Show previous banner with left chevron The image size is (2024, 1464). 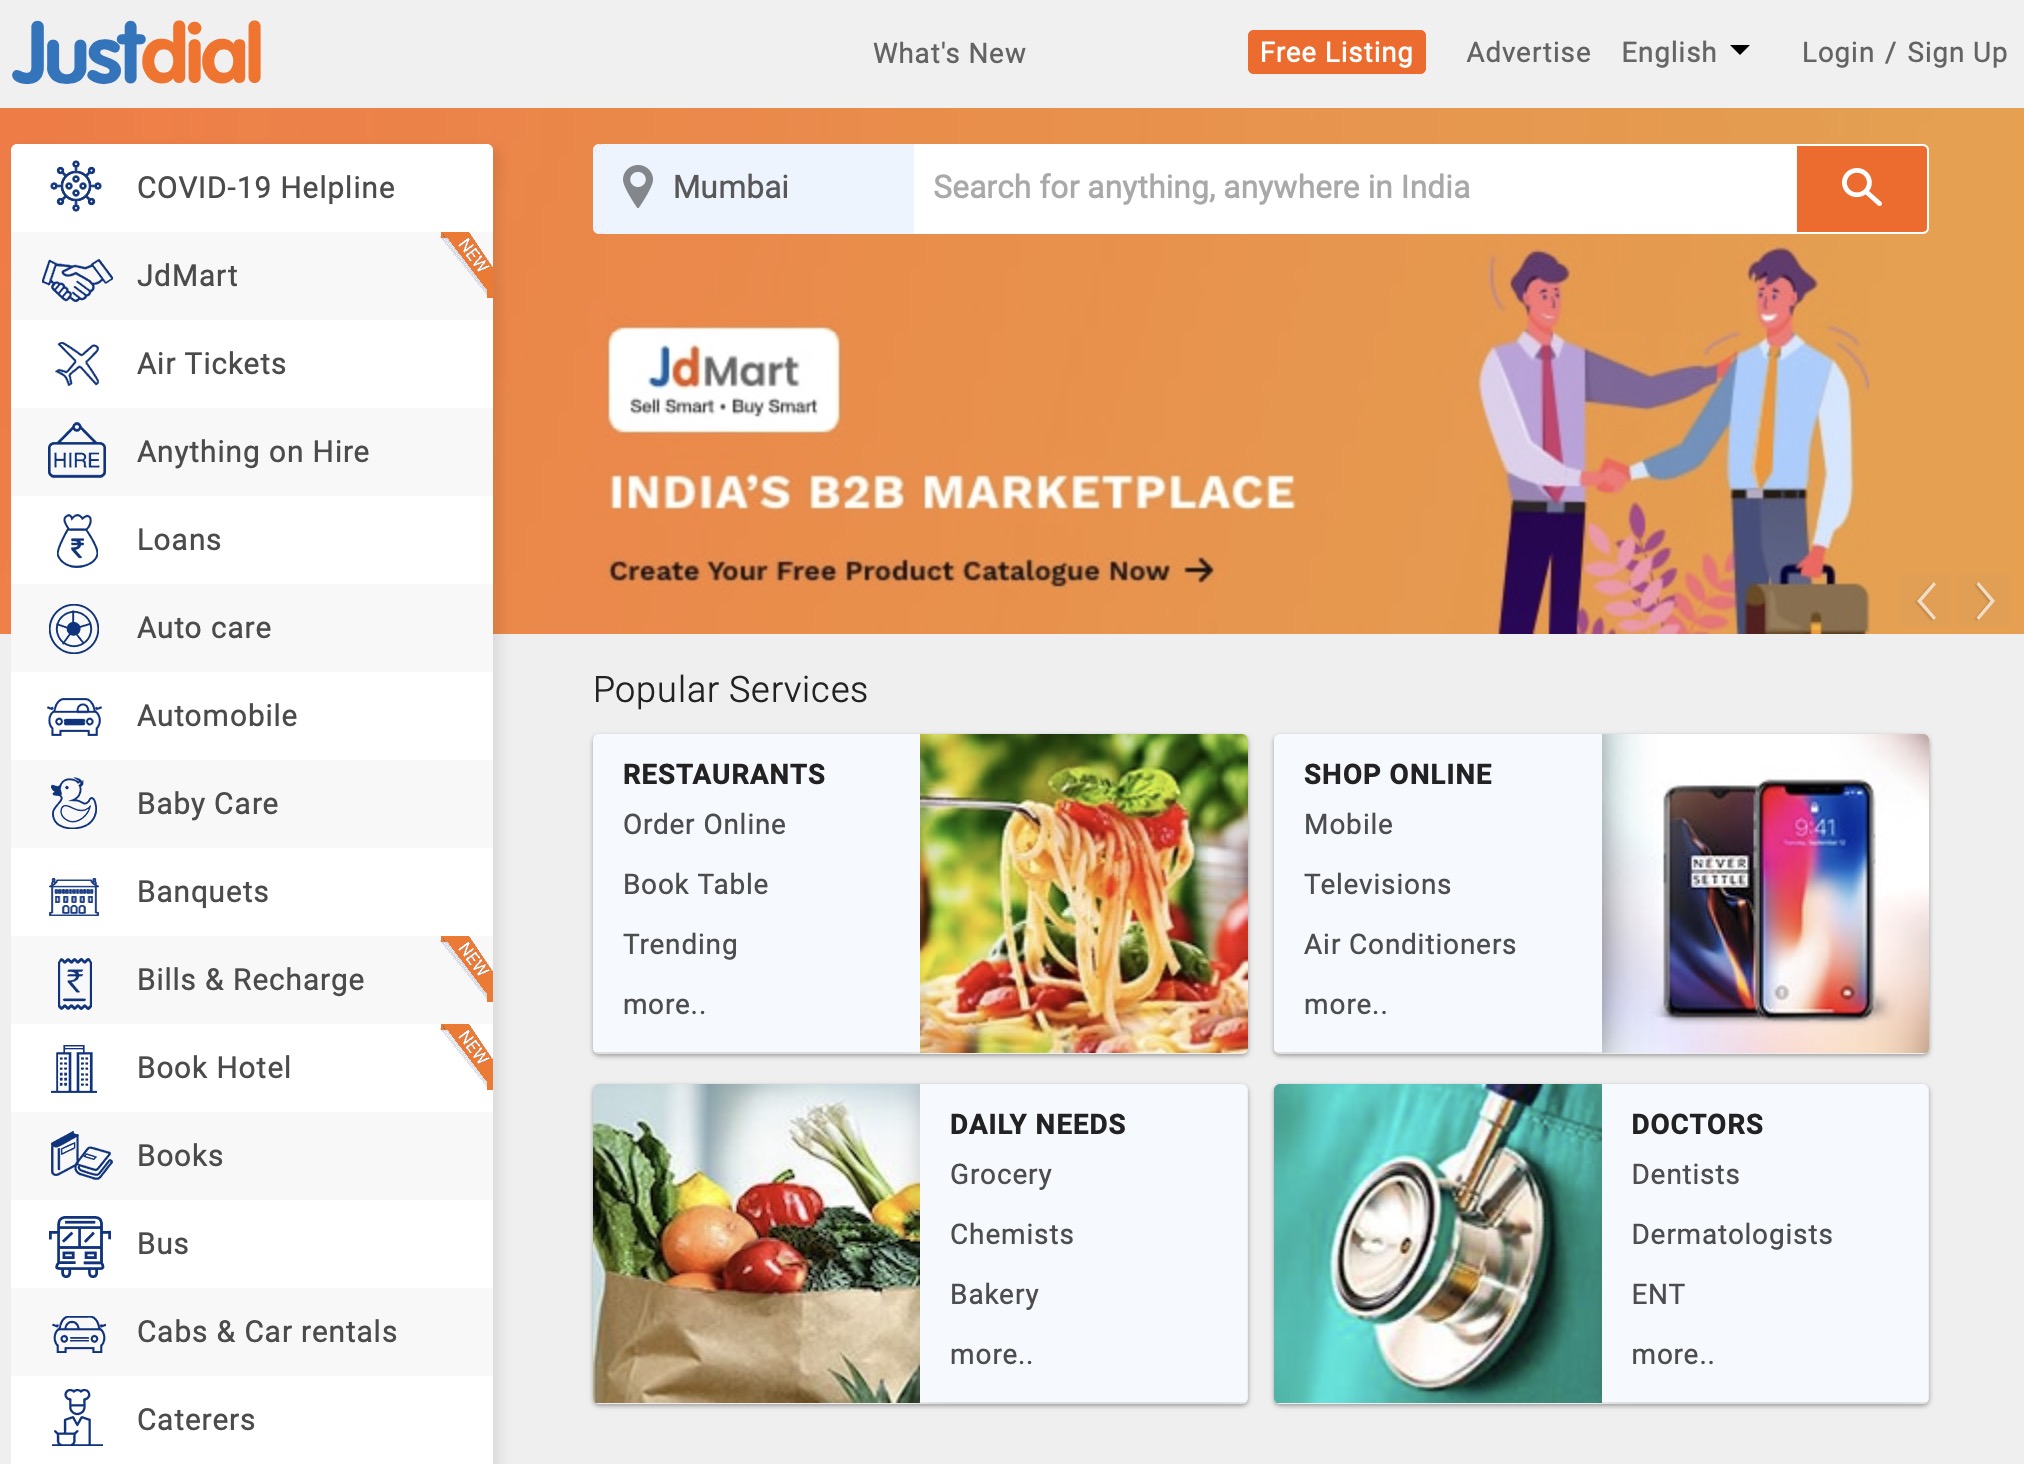click(1926, 601)
